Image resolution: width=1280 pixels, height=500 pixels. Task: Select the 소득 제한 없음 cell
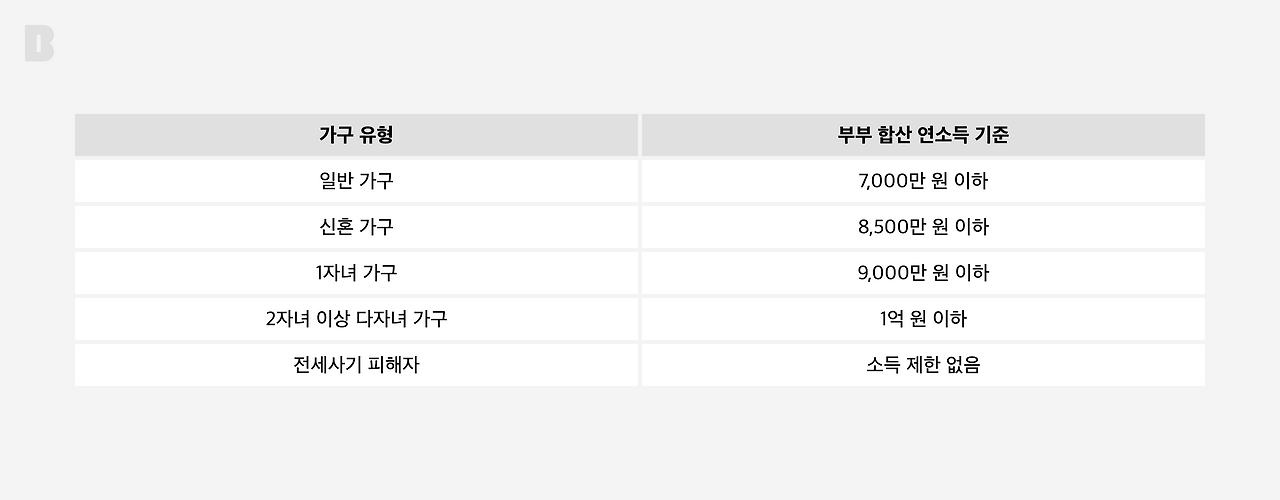click(x=923, y=365)
